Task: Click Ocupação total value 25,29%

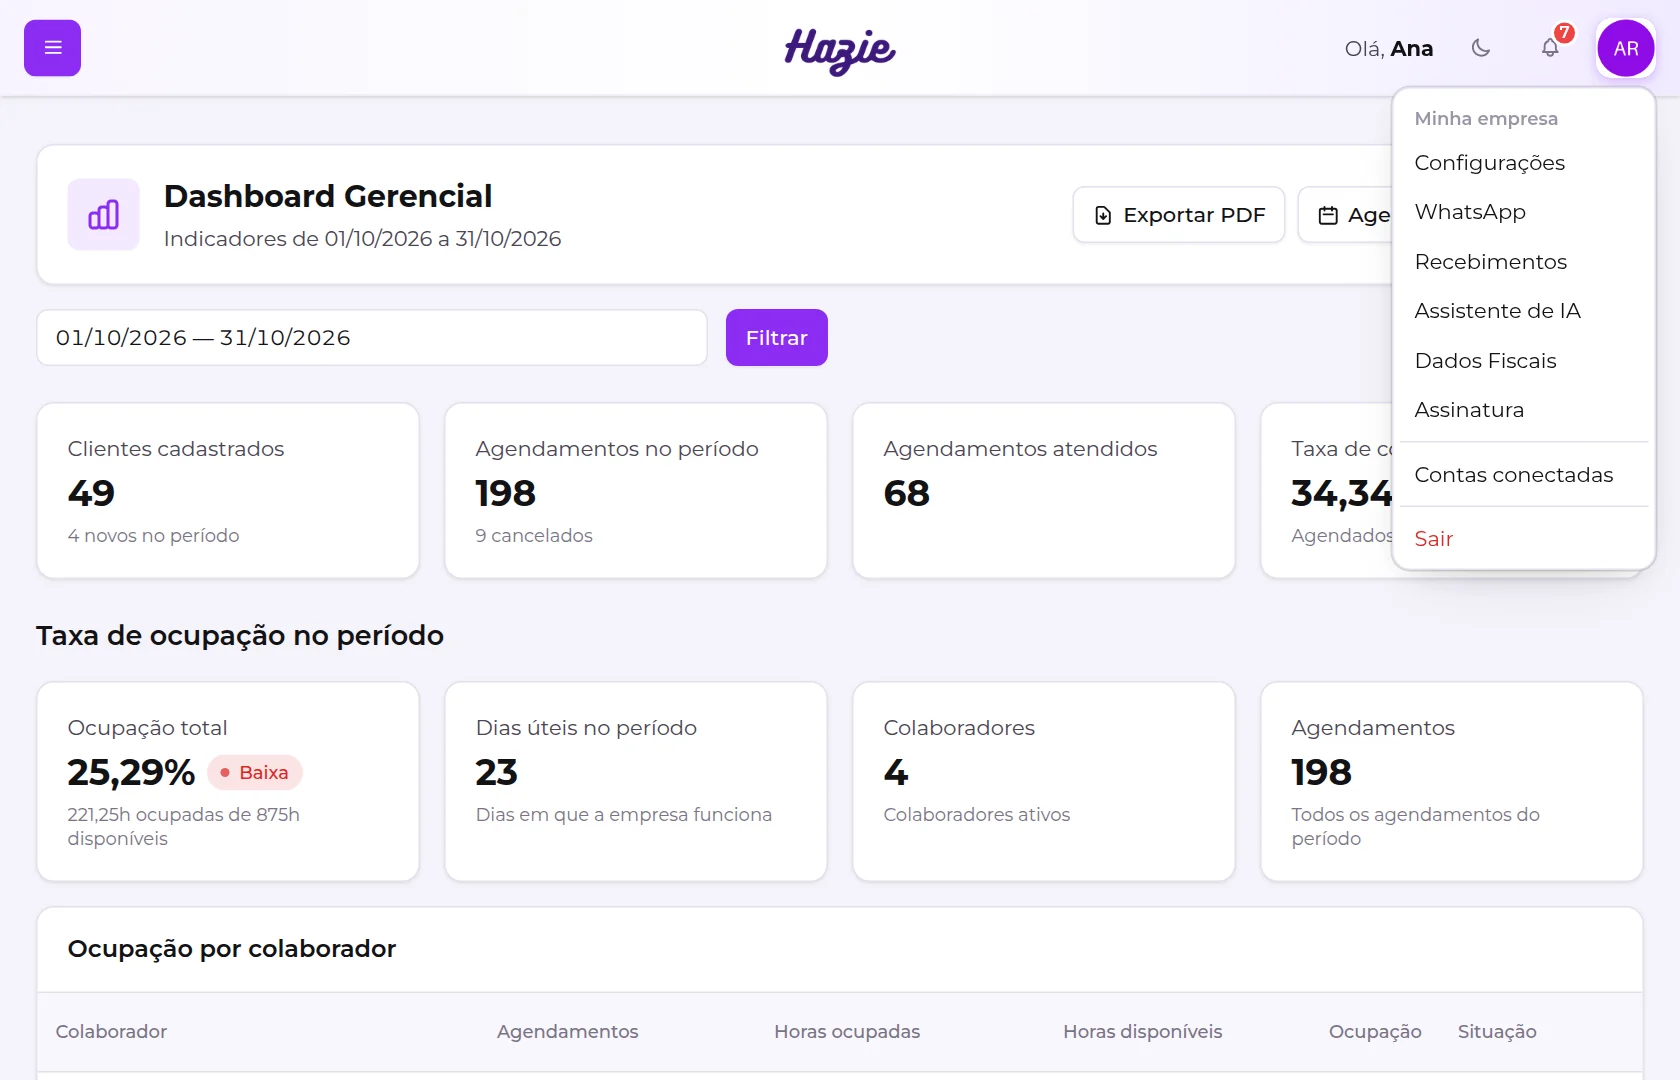Action: (x=131, y=772)
